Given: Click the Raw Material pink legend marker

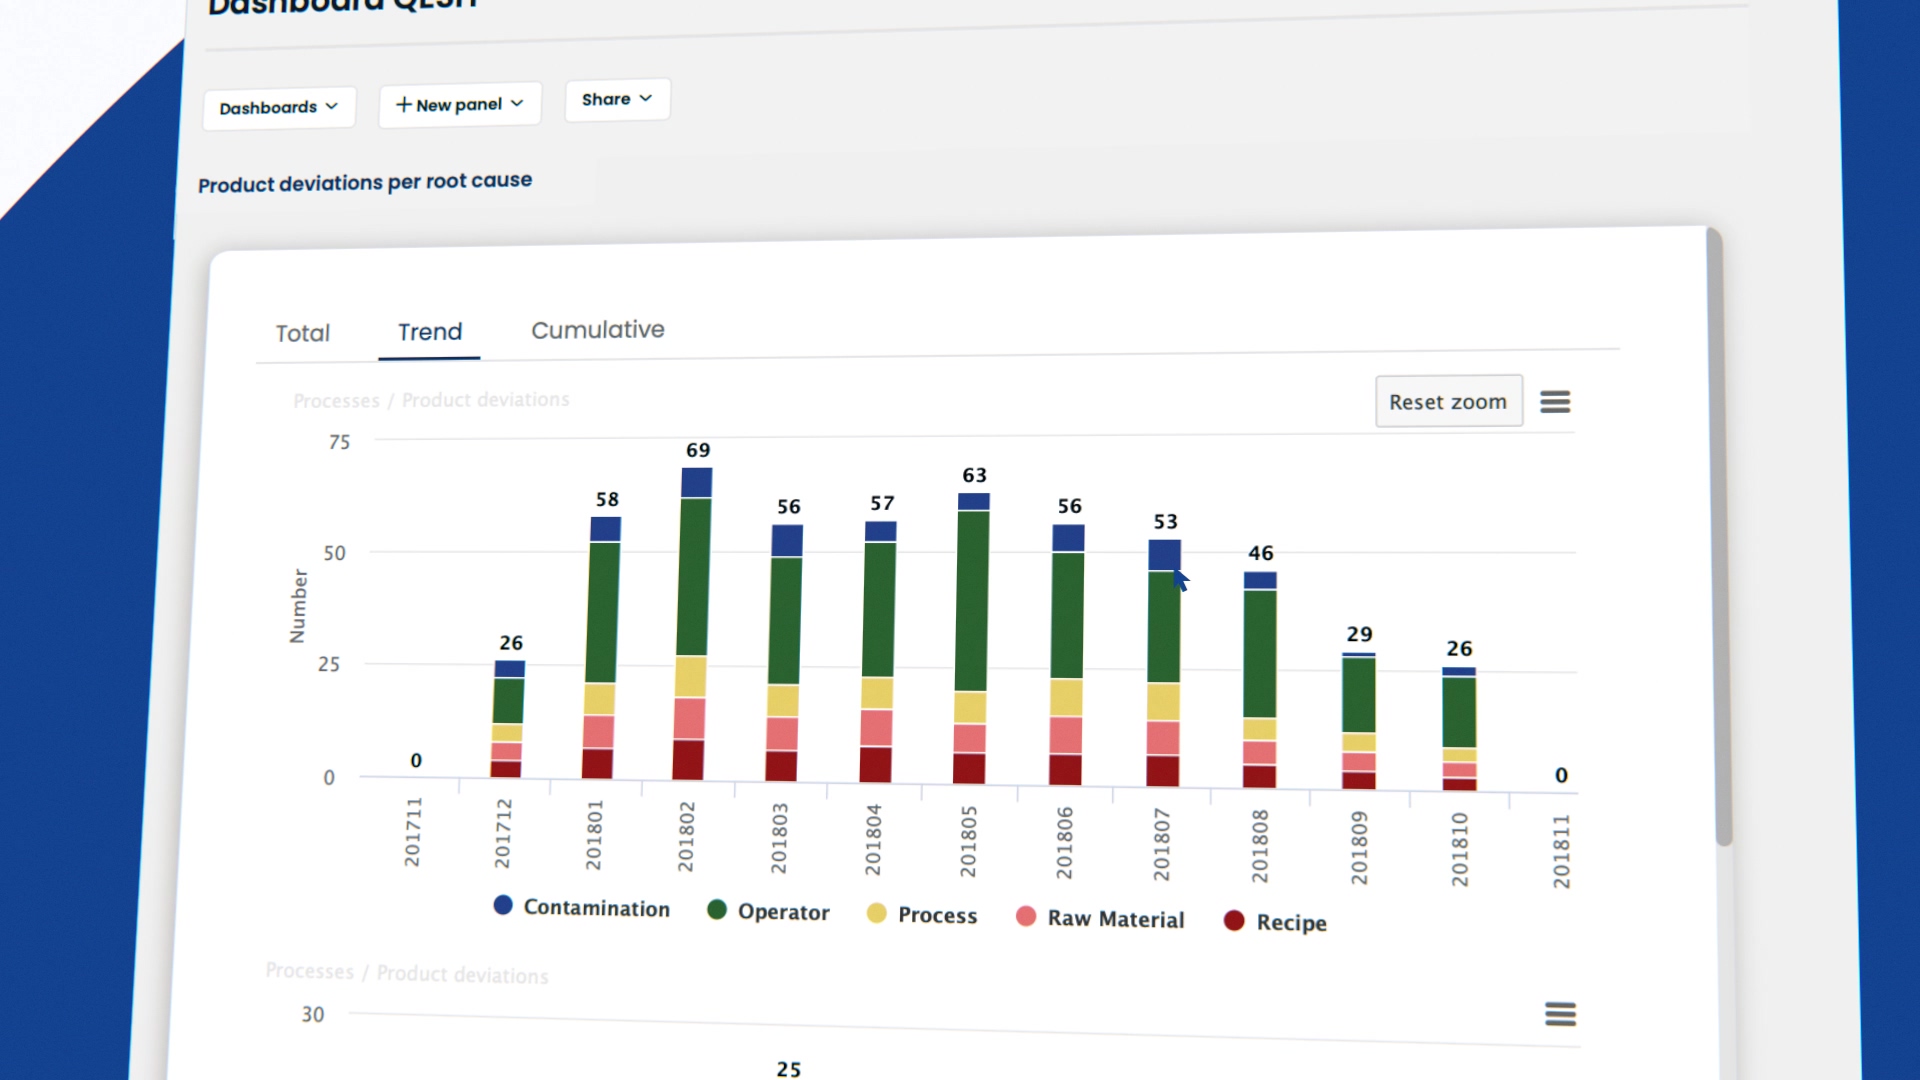Looking at the screenshot, I should [1027, 917].
